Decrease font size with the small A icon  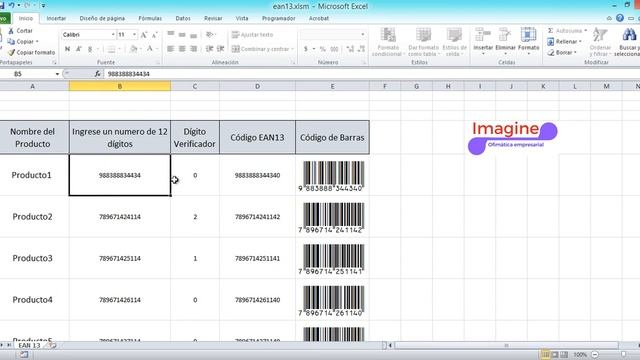[154, 35]
